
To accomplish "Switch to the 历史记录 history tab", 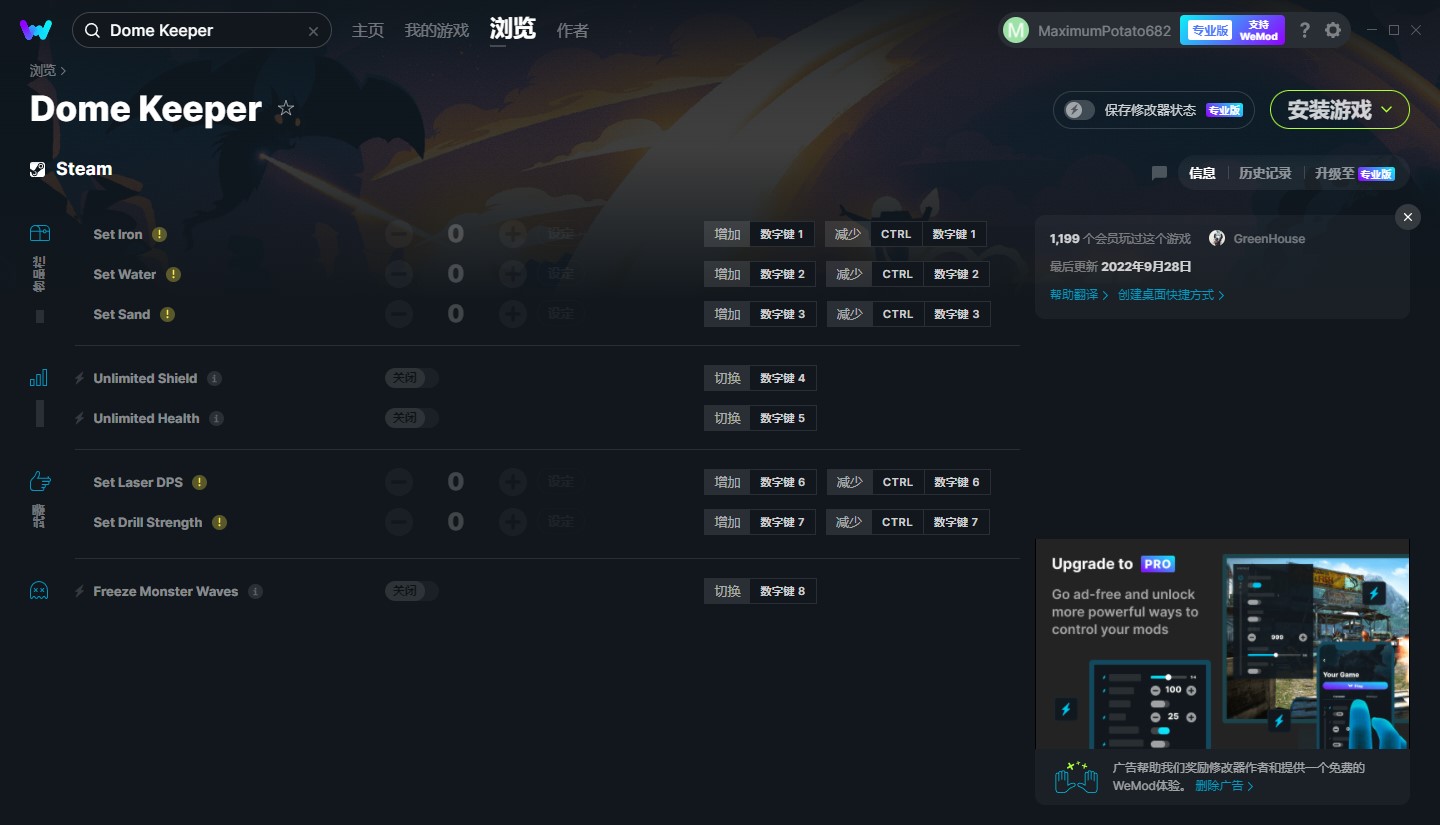I will click(x=1265, y=173).
